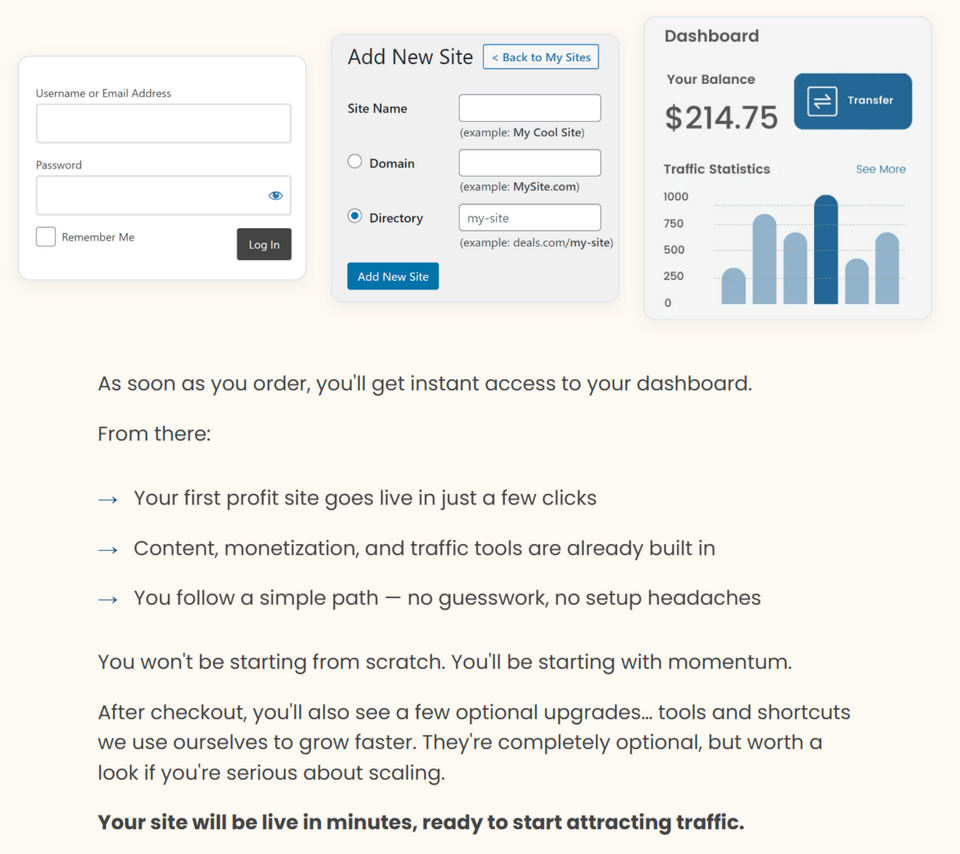This screenshot has width=960, height=854.
Task: Select the Directory radio button
Action: tap(355, 216)
